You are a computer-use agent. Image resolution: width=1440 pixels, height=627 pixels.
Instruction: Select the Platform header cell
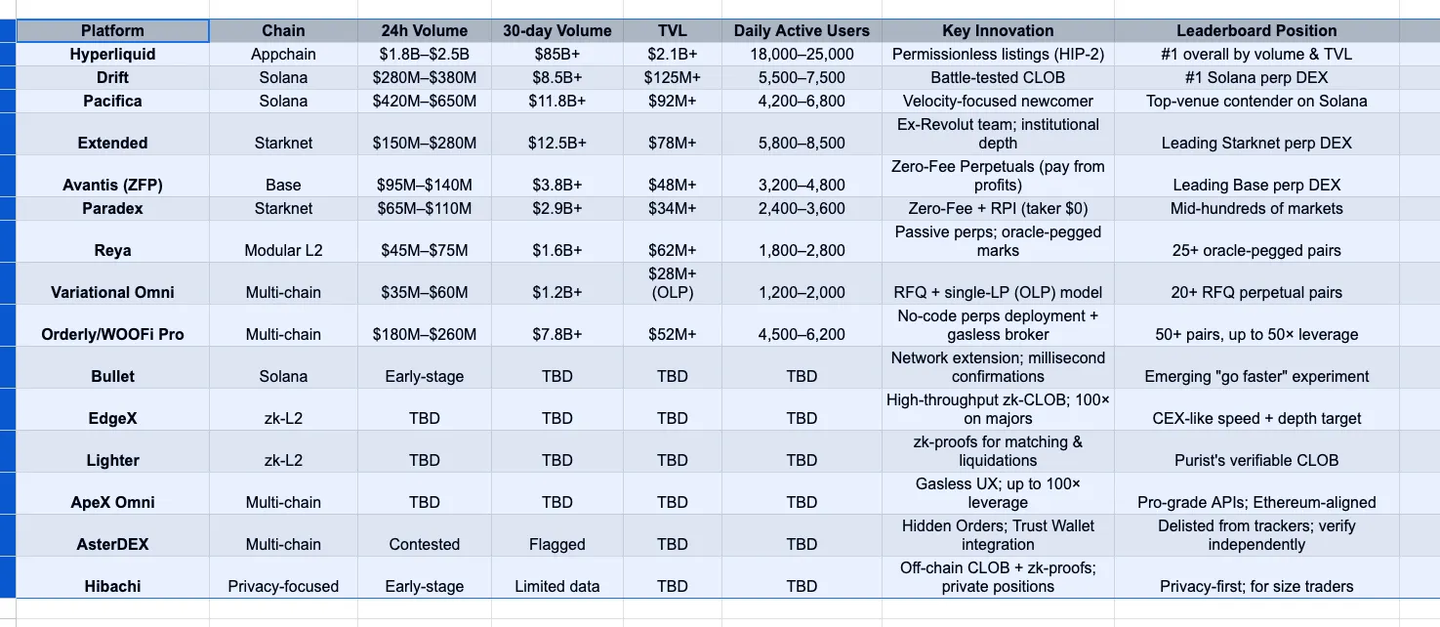[112, 31]
